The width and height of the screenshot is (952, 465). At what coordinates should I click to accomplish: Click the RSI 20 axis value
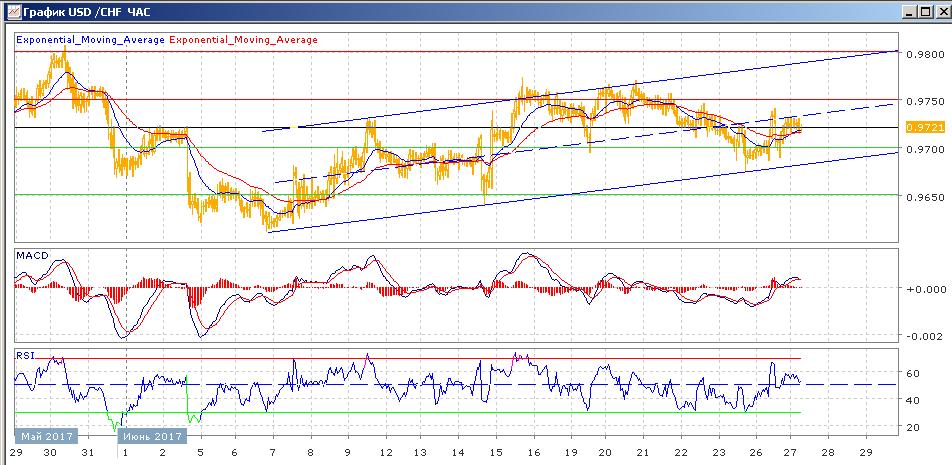(913, 427)
